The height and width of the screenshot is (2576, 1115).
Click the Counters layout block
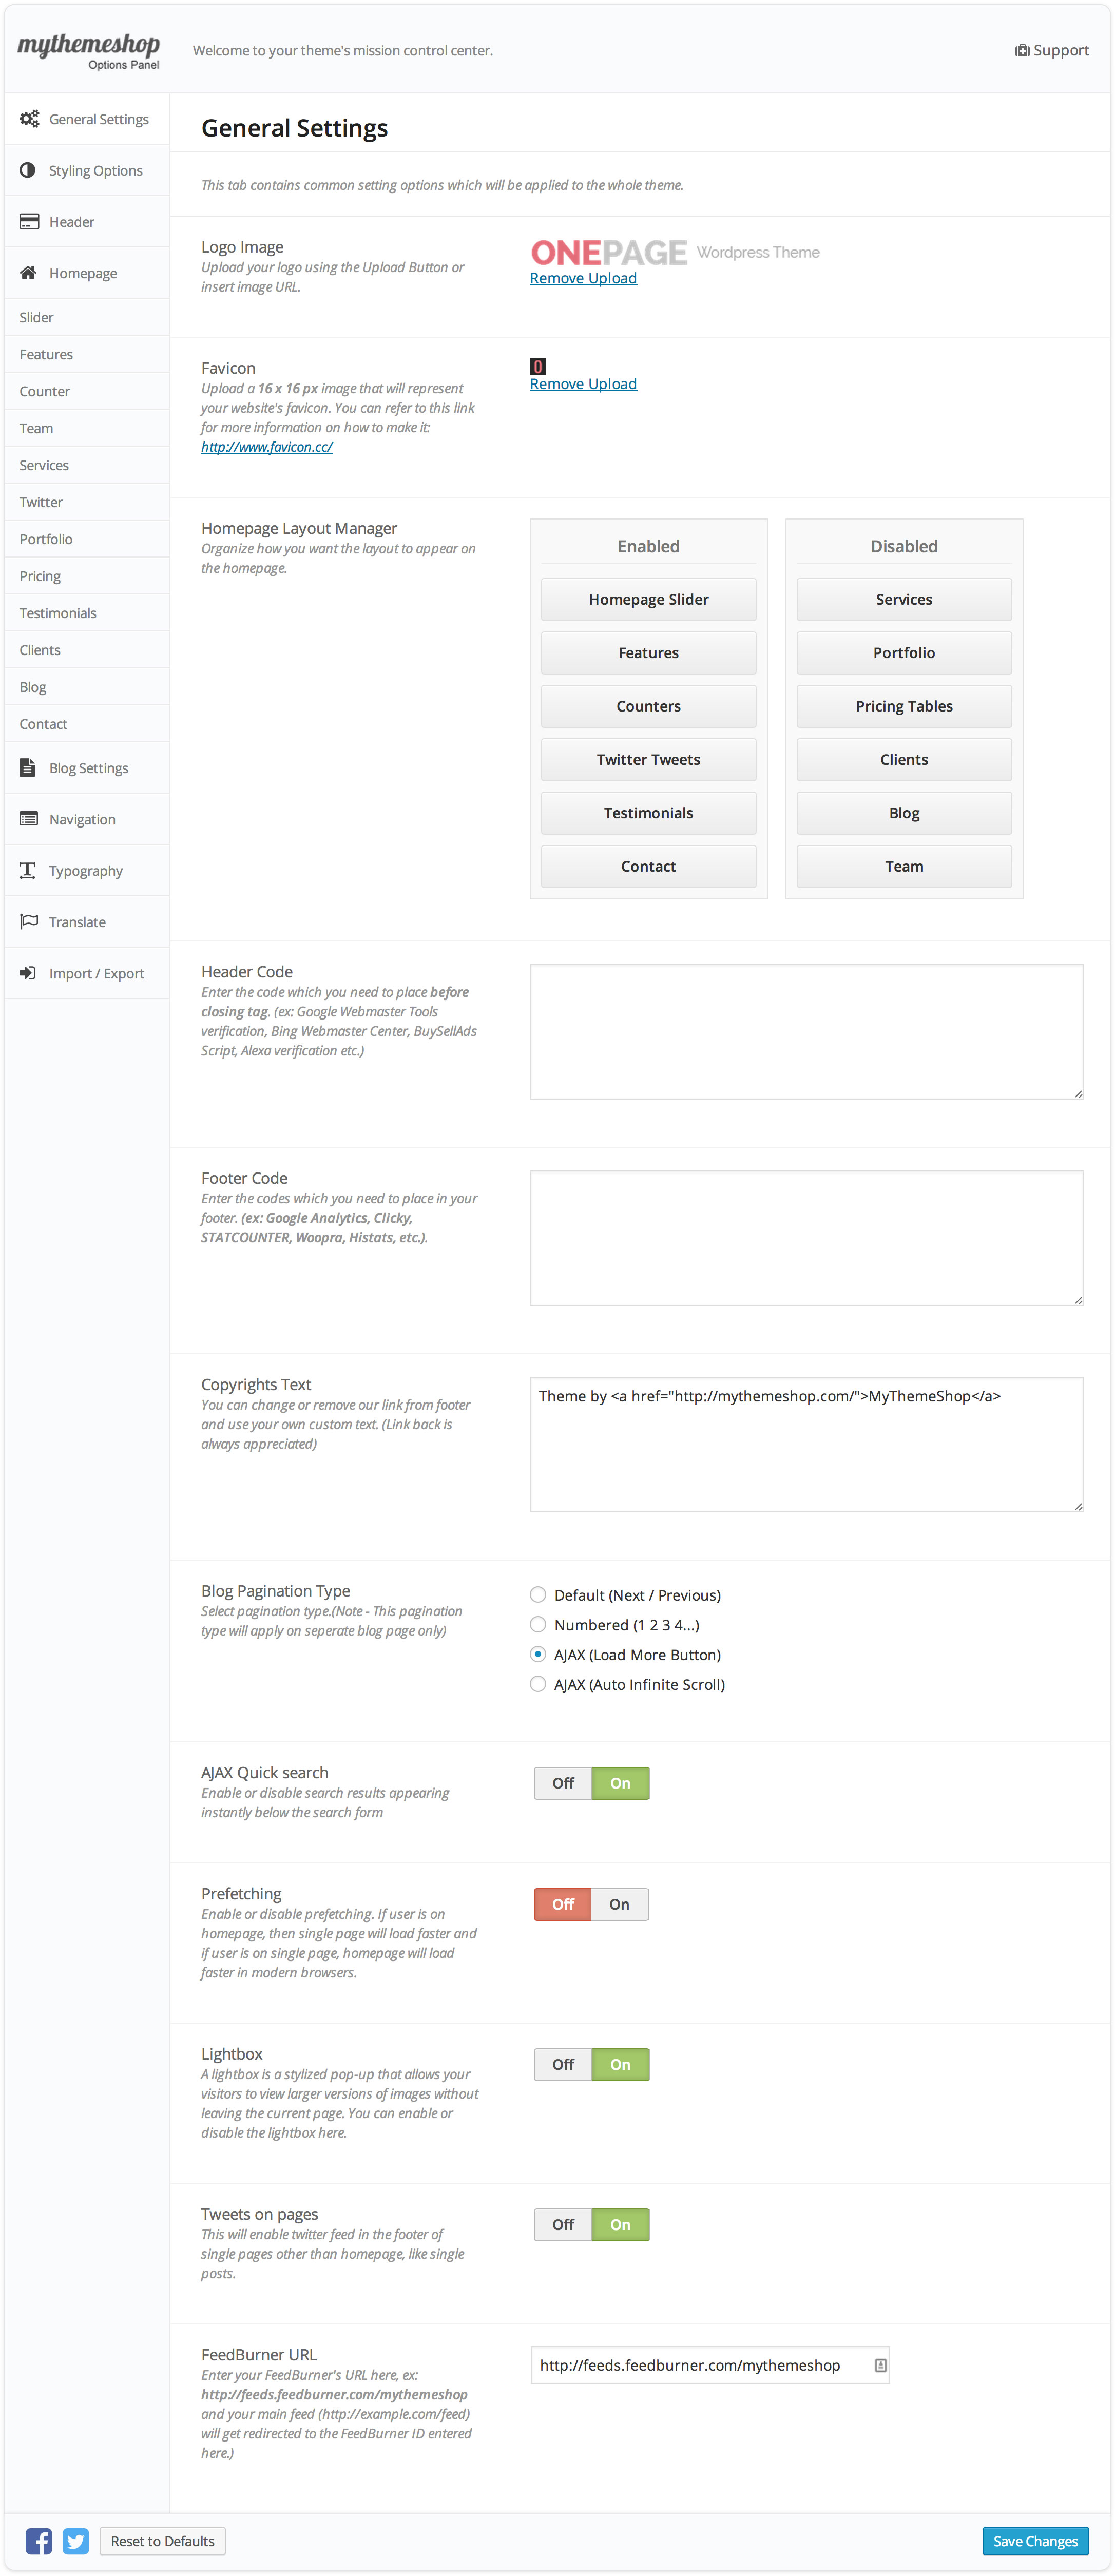(x=648, y=706)
